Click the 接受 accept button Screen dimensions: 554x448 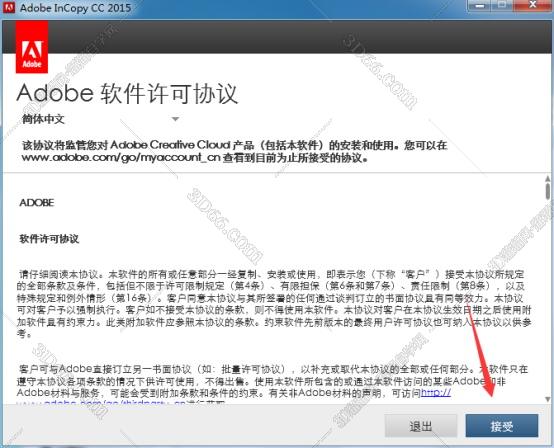click(502, 426)
